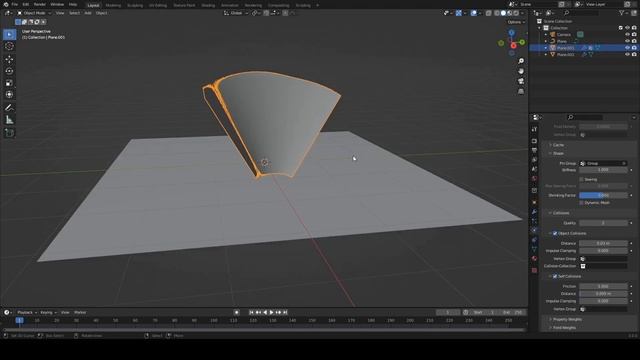
Task: Click the Shrinking Factor slider
Action: pos(603,196)
